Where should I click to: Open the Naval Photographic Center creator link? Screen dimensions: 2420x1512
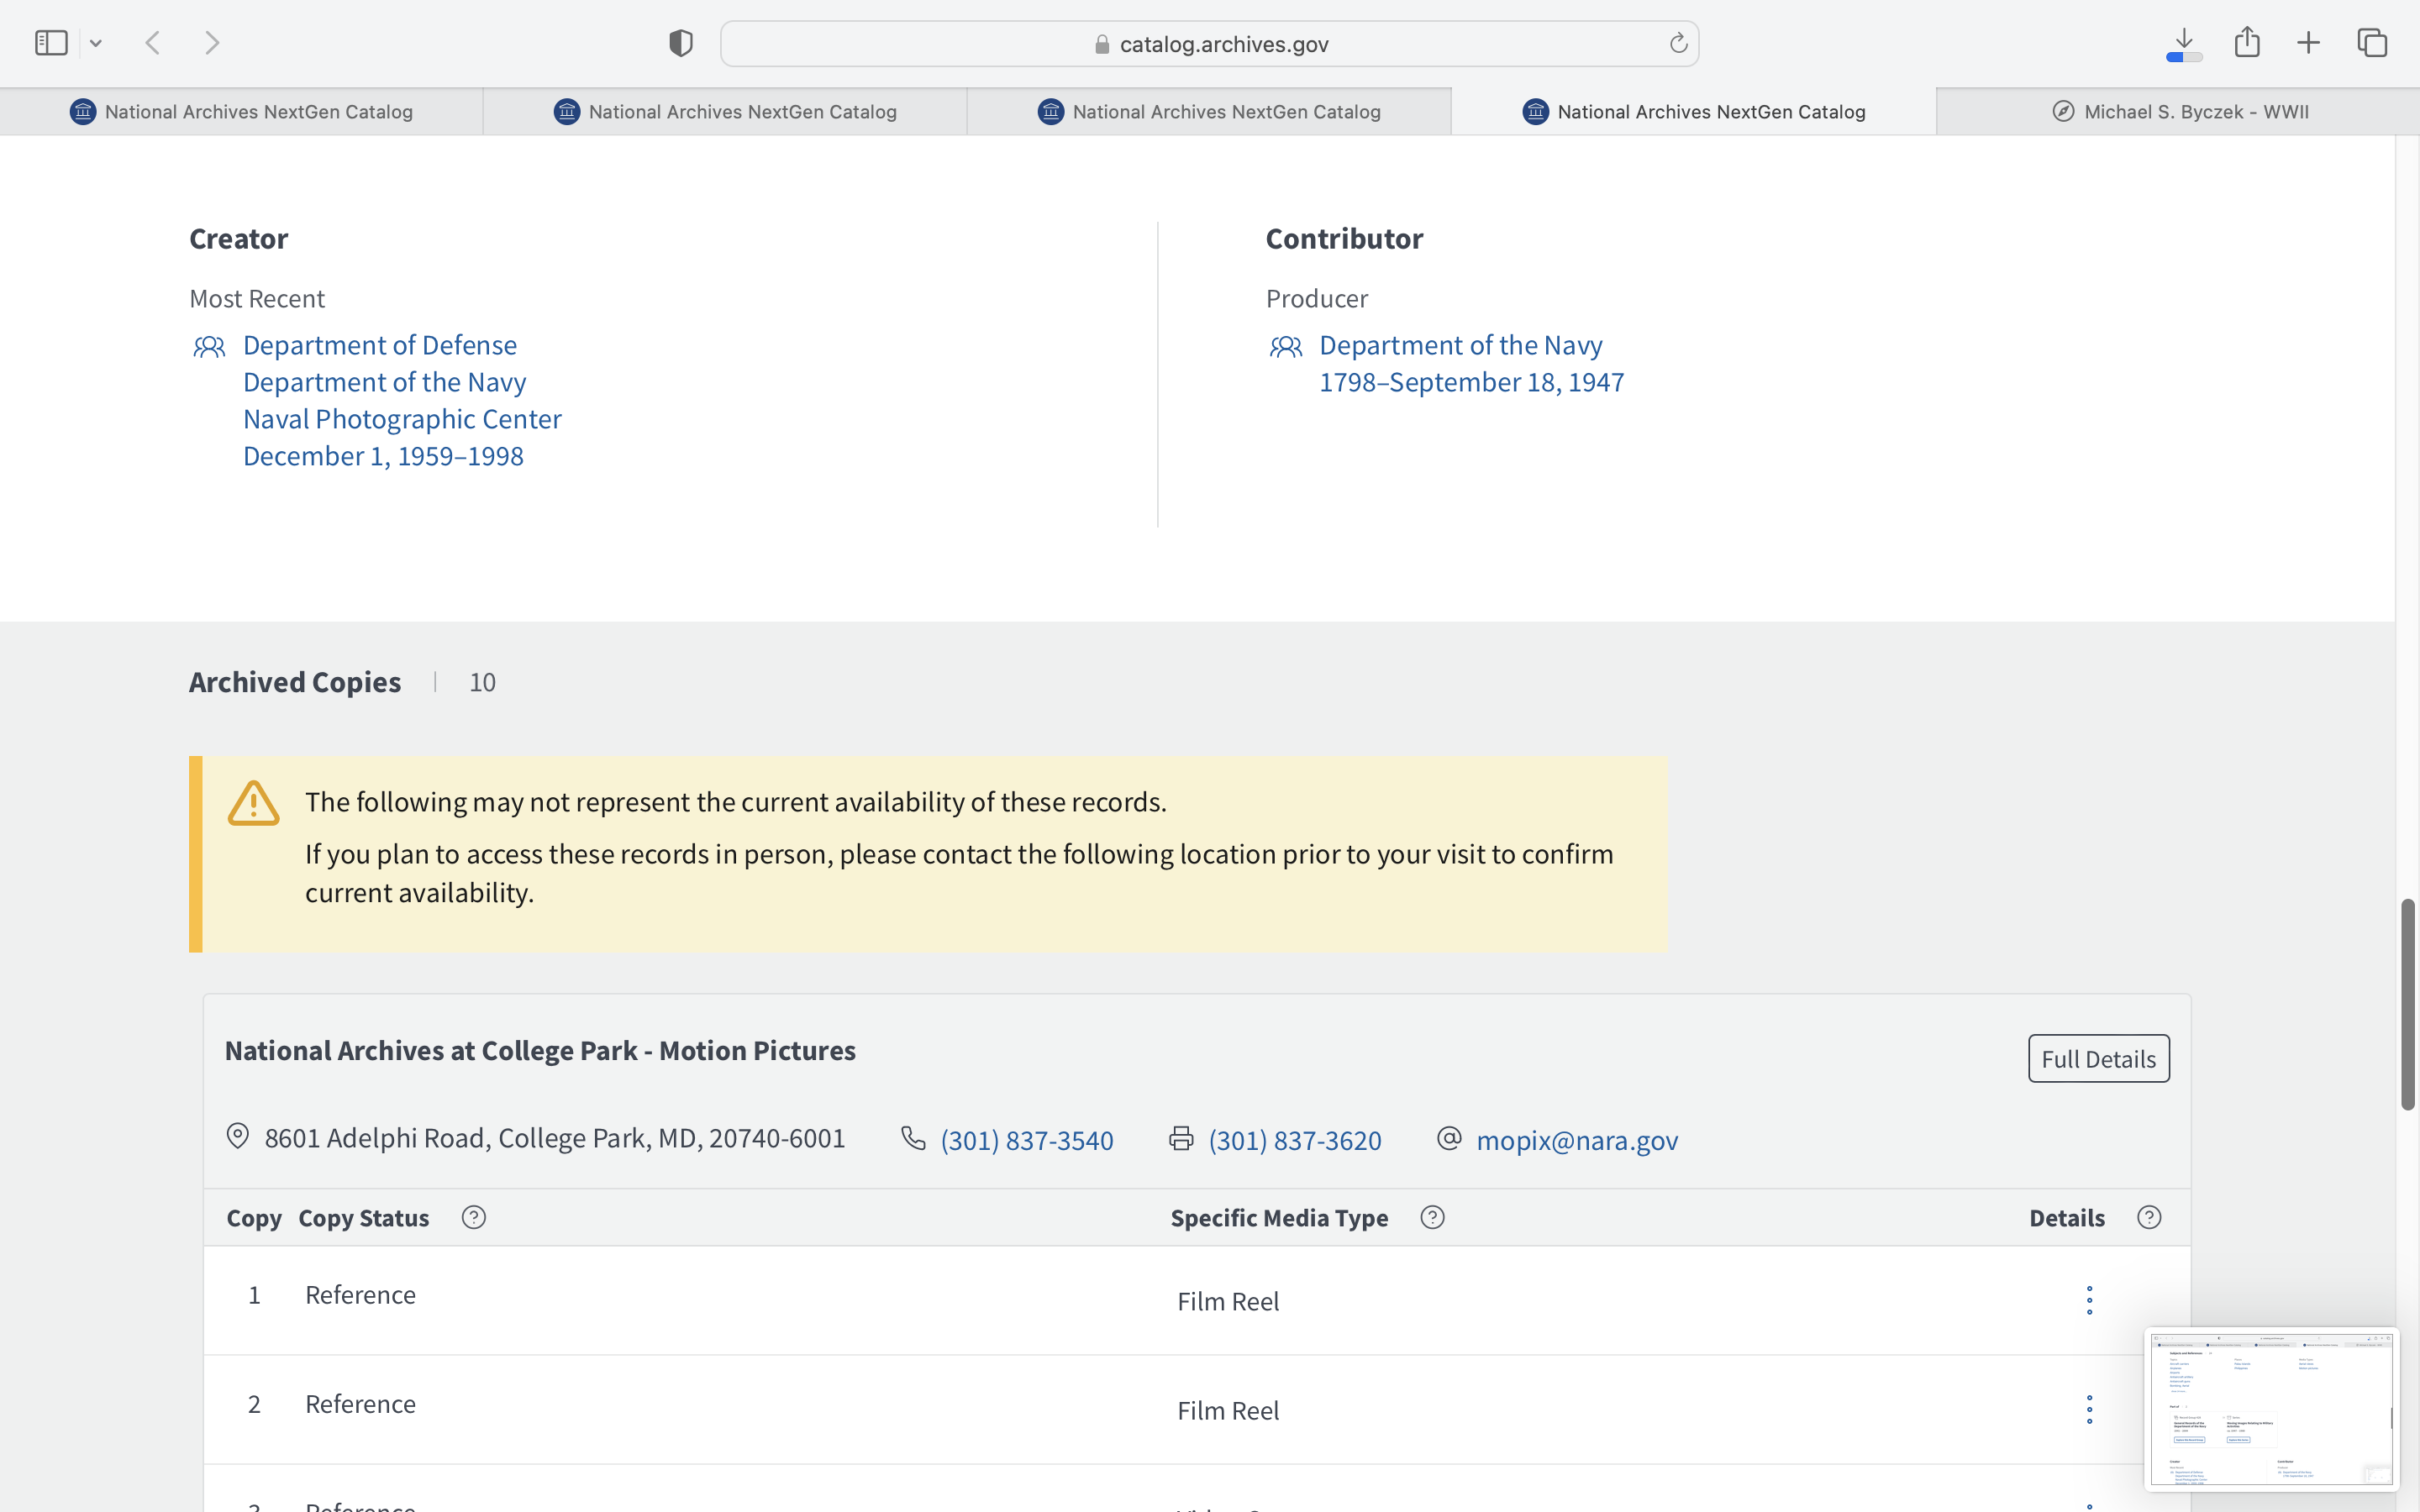click(x=402, y=419)
